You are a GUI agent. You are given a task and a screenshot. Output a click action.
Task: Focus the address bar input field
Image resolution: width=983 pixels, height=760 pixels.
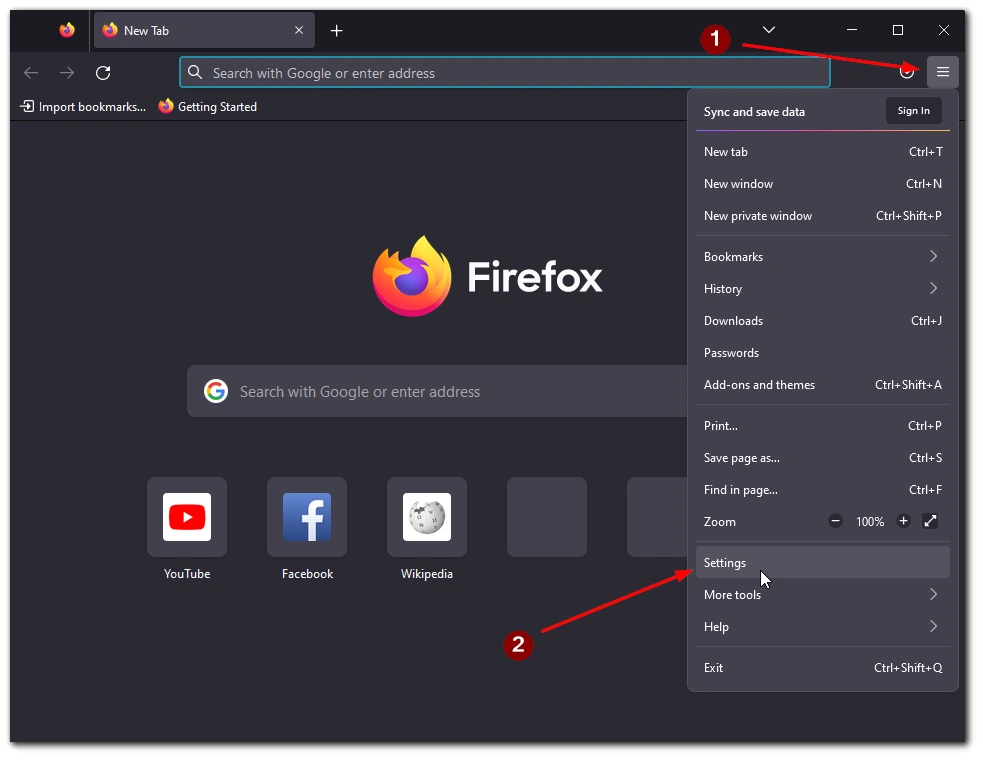[505, 73]
